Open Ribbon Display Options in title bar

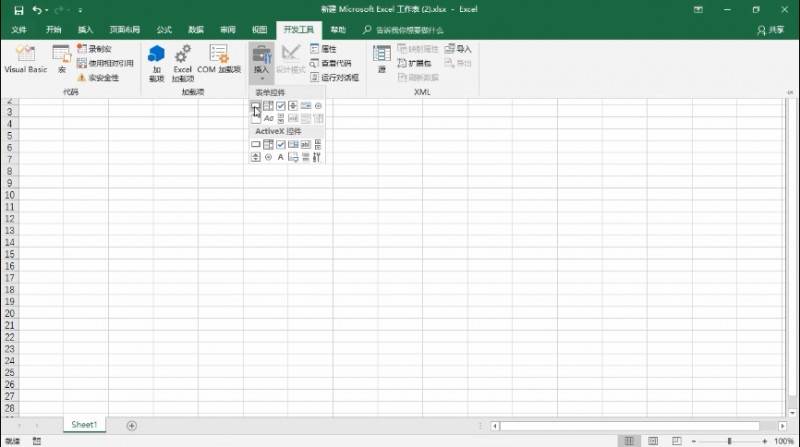(698, 10)
